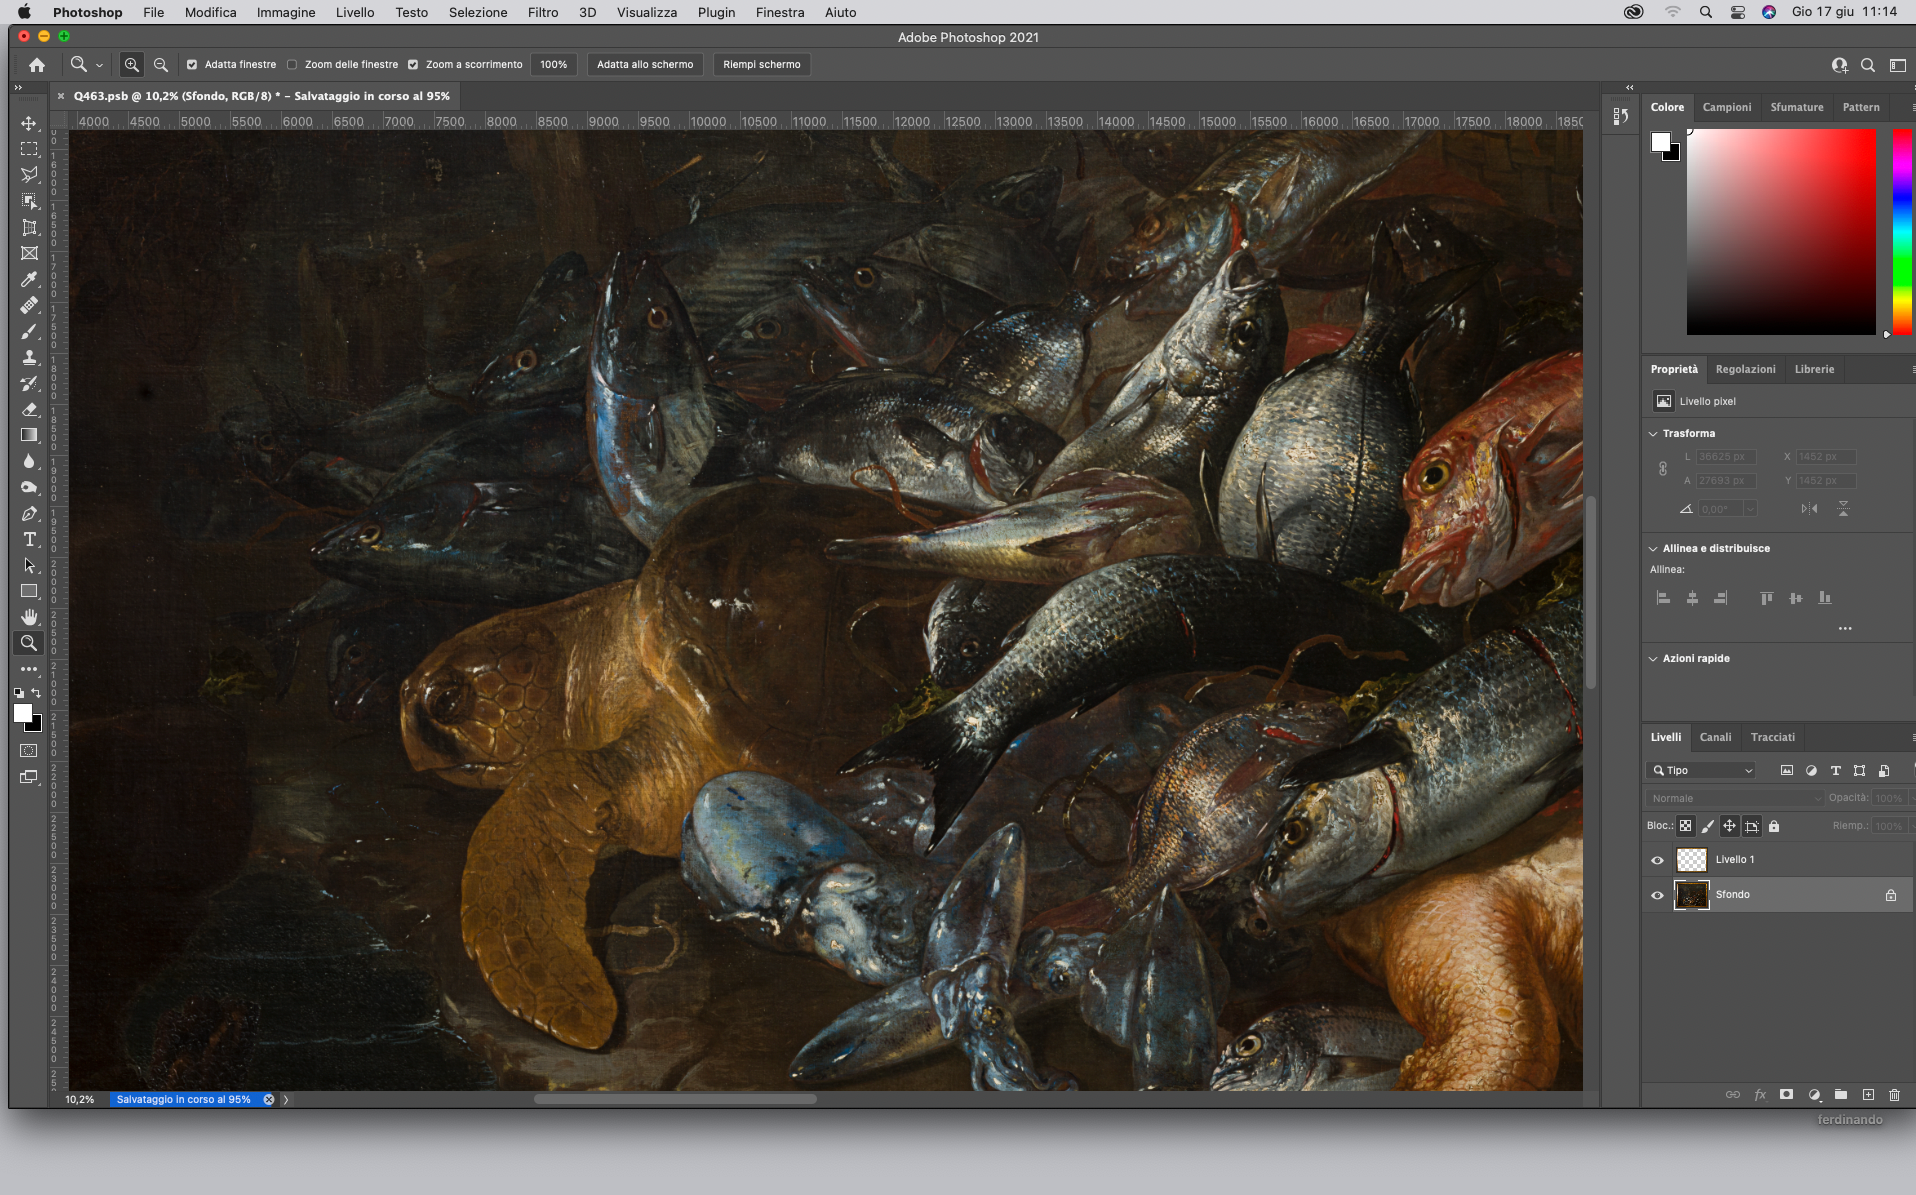Screen dimensions: 1916x1195
Task: Select the Clone Stamp tool
Action: coord(29,357)
